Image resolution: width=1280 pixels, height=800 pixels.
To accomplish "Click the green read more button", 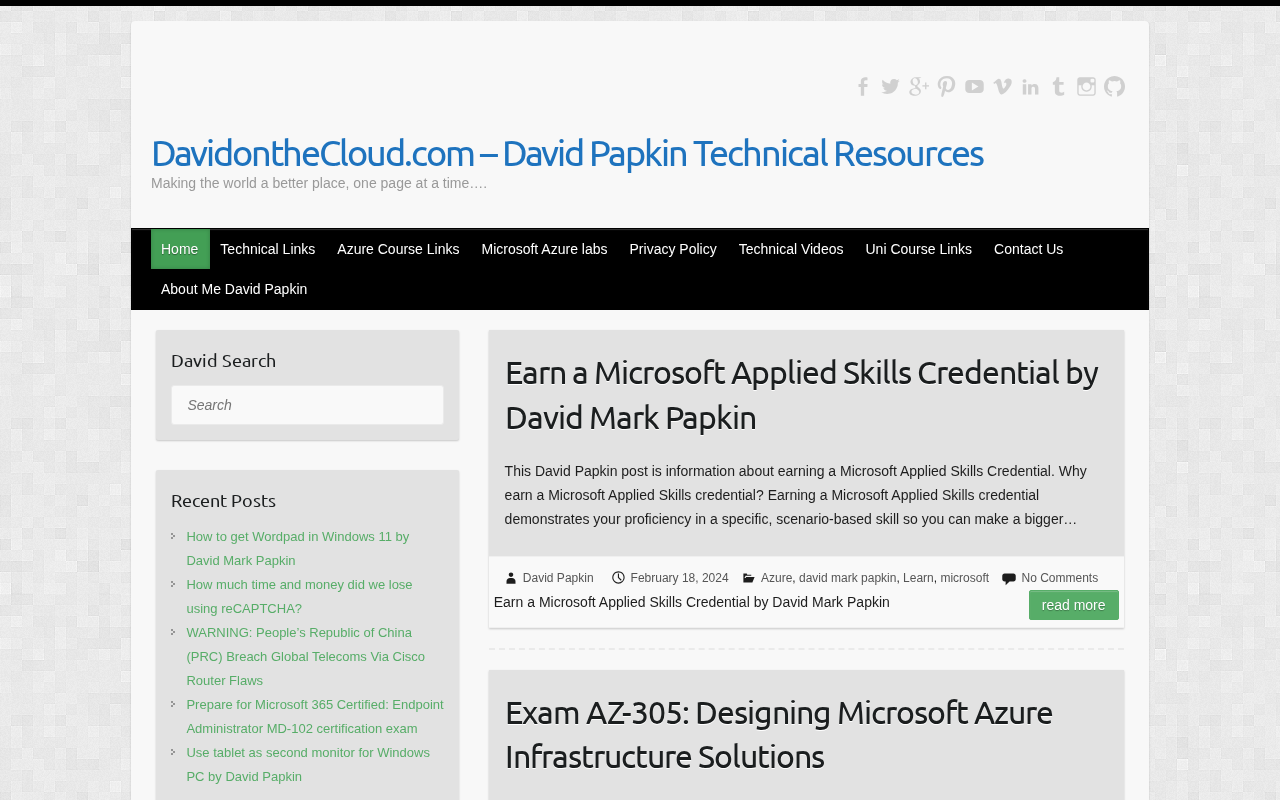I will [x=1074, y=605].
